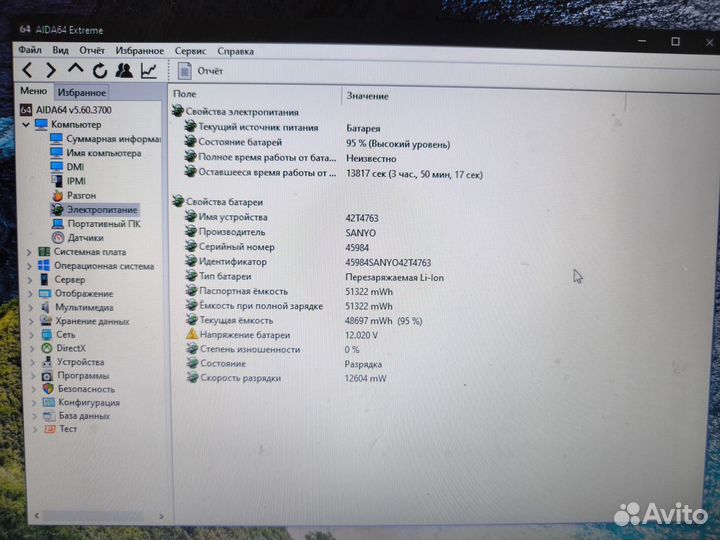Image resolution: width=720 pixels, height=540 pixels.
Task: Open the Сервис menu
Action: [x=190, y=51]
